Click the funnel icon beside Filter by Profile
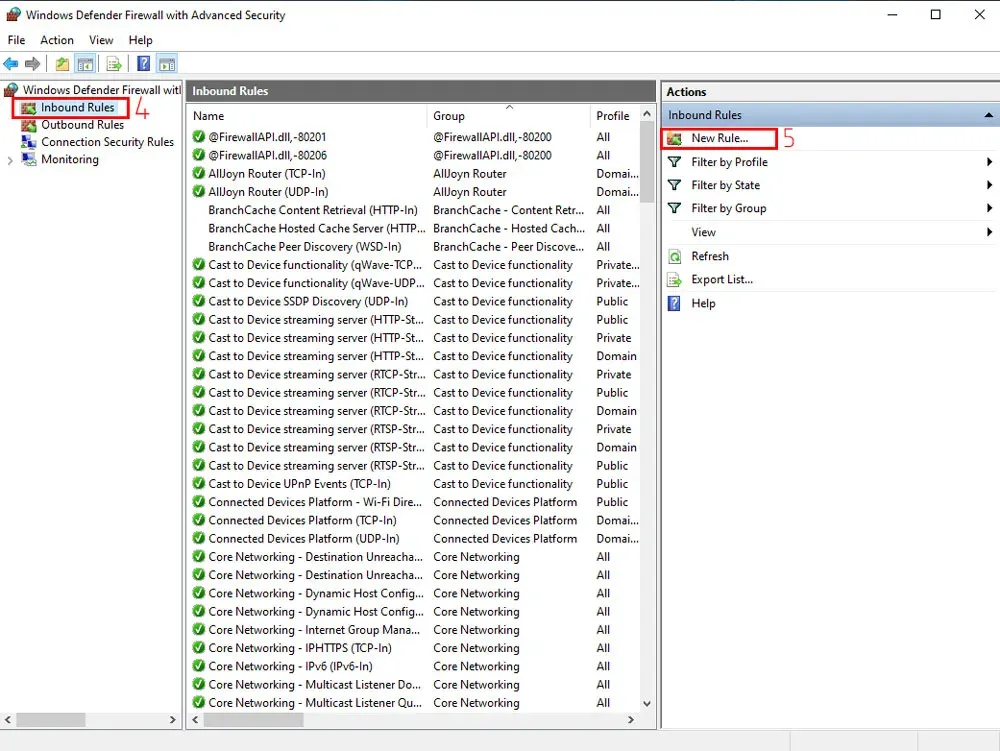The image size is (1000, 751). tap(674, 162)
